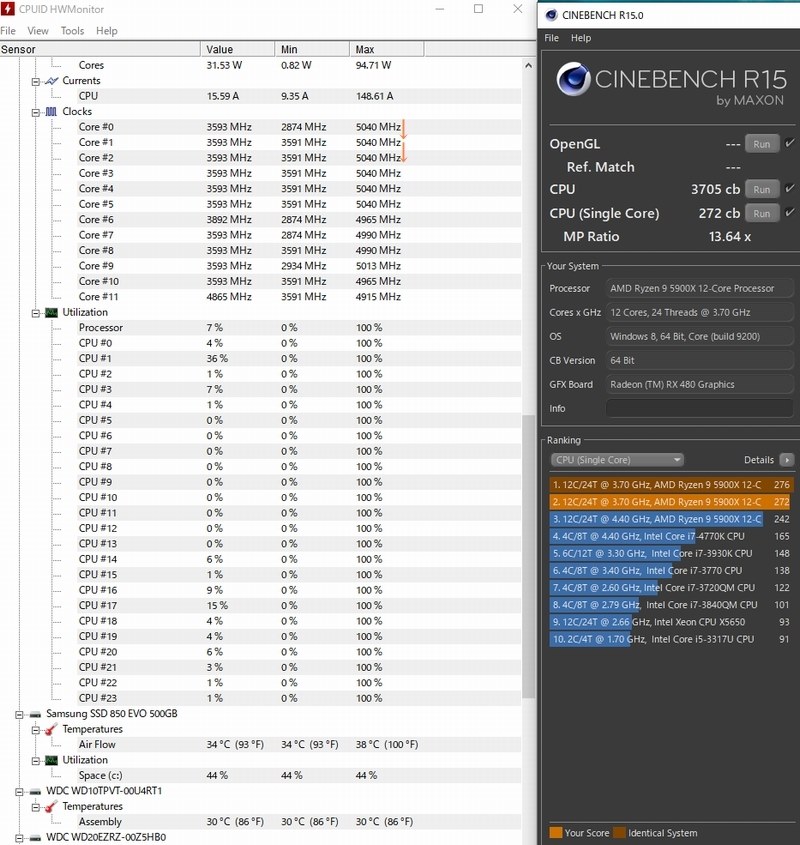Image resolution: width=800 pixels, height=845 pixels.
Task: Collapse Samsung SSD Temperatures node
Action: [x=36, y=731]
